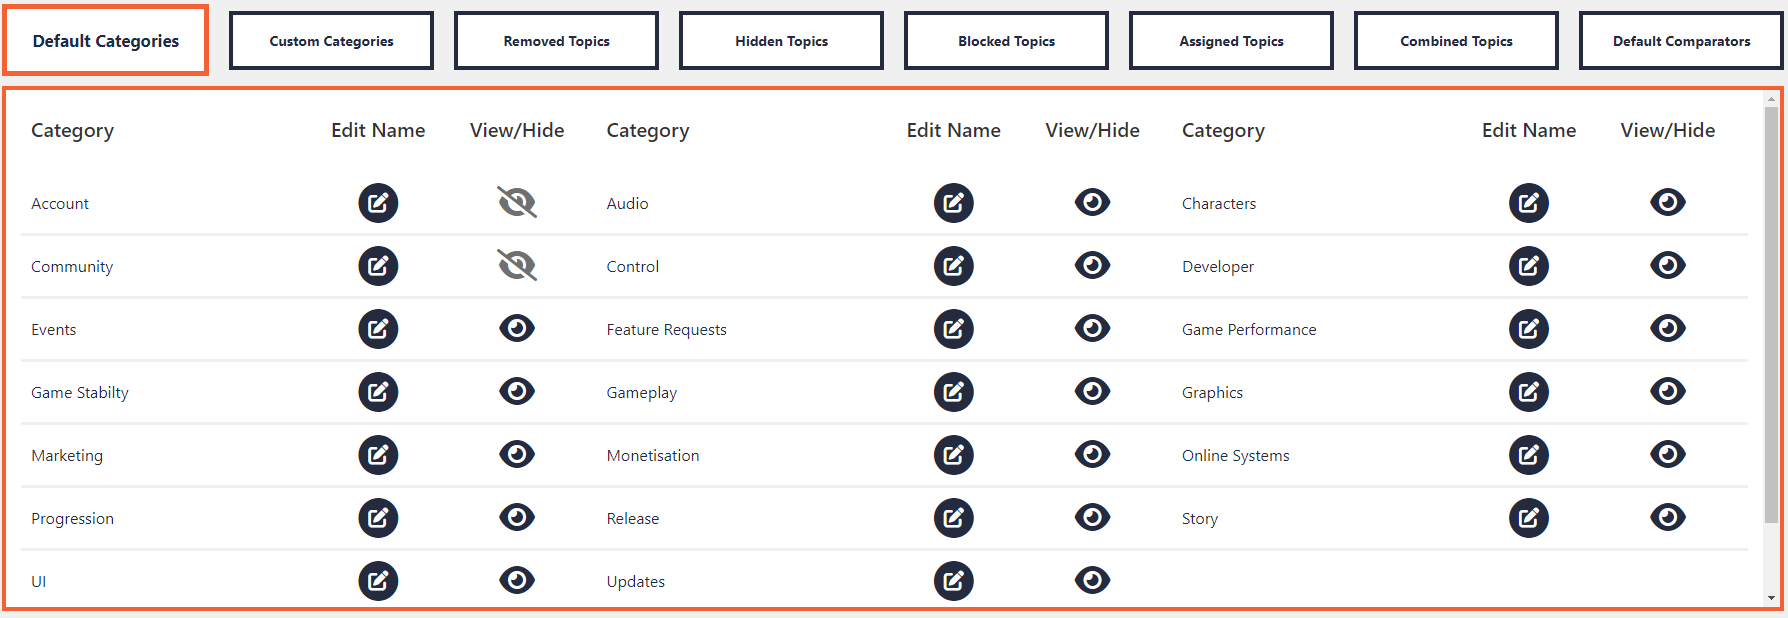Viewport: 1788px width, 618px height.
Task: Edit the name of the Story category
Action: click(1529, 518)
